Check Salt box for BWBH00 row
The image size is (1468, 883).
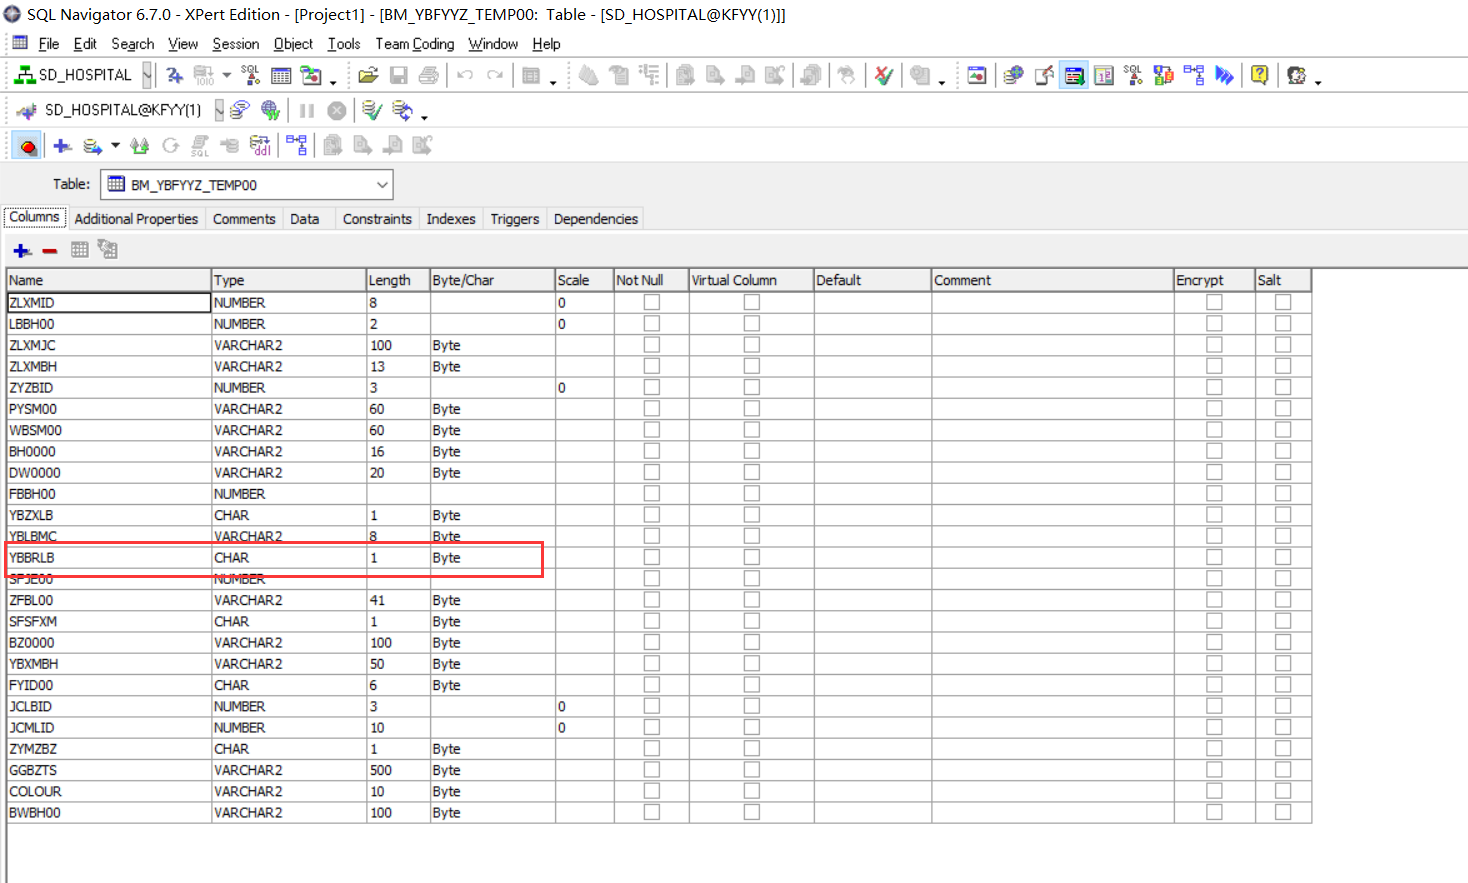point(1283,812)
